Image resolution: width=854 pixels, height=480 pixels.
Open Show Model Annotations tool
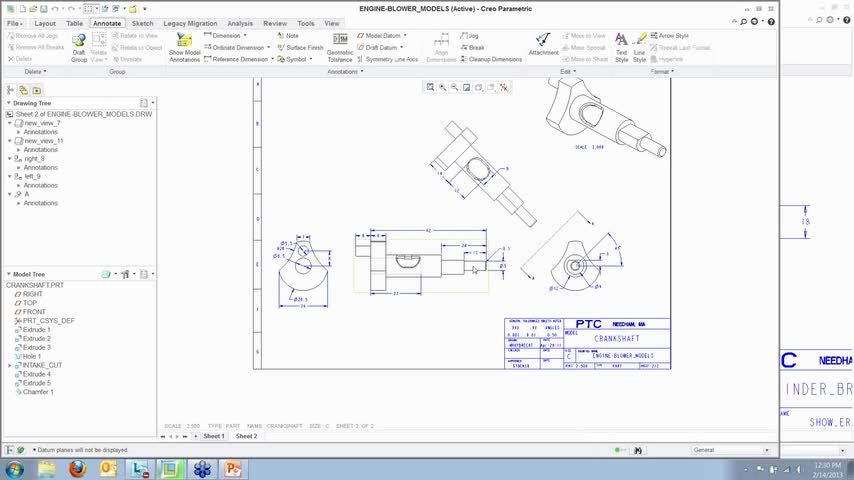(x=185, y=47)
